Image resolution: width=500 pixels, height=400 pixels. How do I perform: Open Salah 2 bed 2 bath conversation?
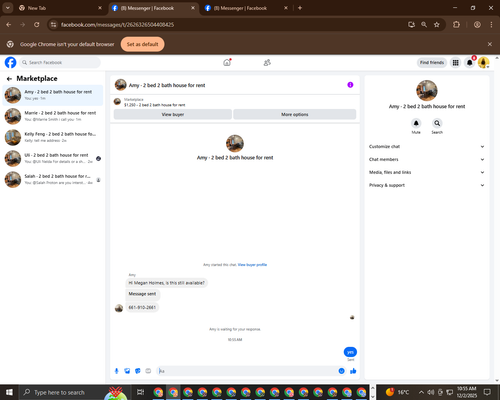tap(53, 179)
